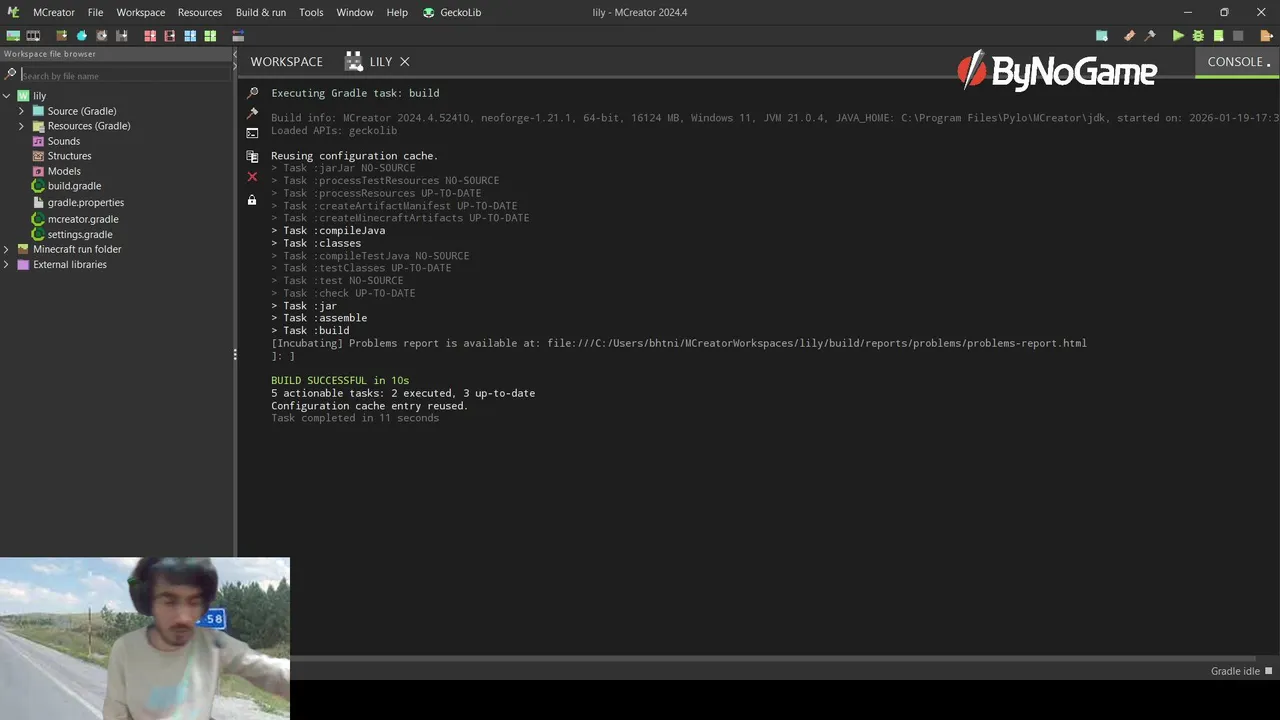Click the blue grid toolbar icon
This screenshot has width=1280, height=720.
point(190,36)
